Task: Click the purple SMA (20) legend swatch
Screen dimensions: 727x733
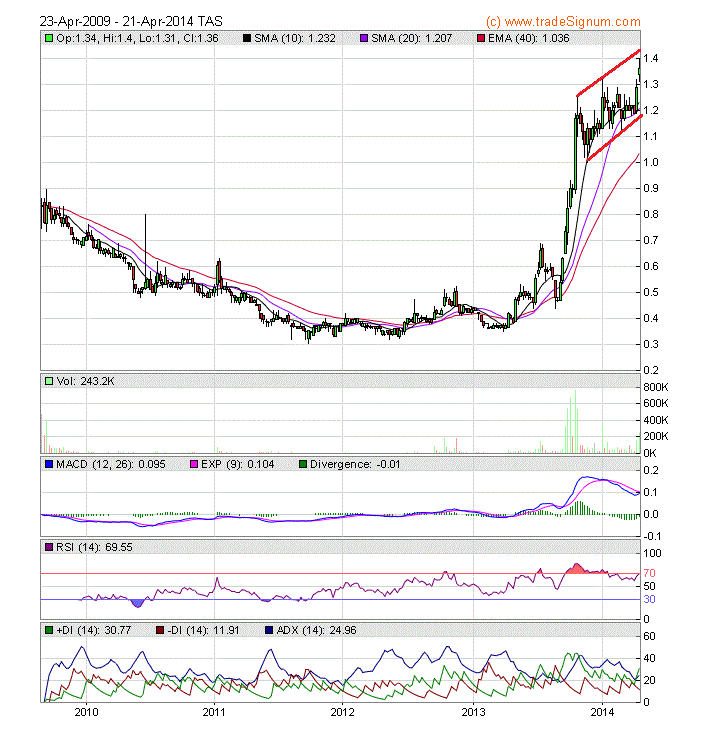Action: 364,38
